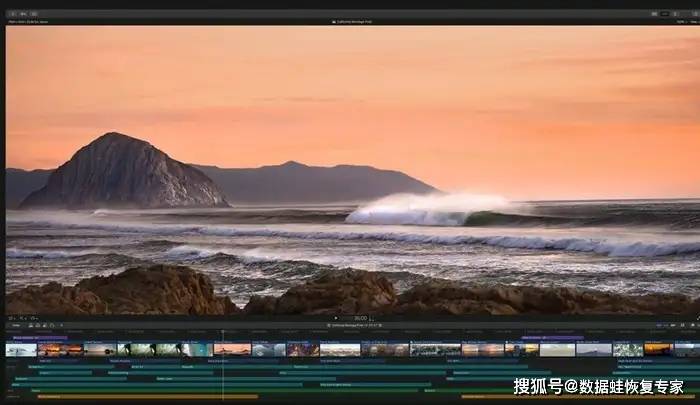Toggle the inspector panel visibility button
700x405 pixels.
tap(676, 13)
